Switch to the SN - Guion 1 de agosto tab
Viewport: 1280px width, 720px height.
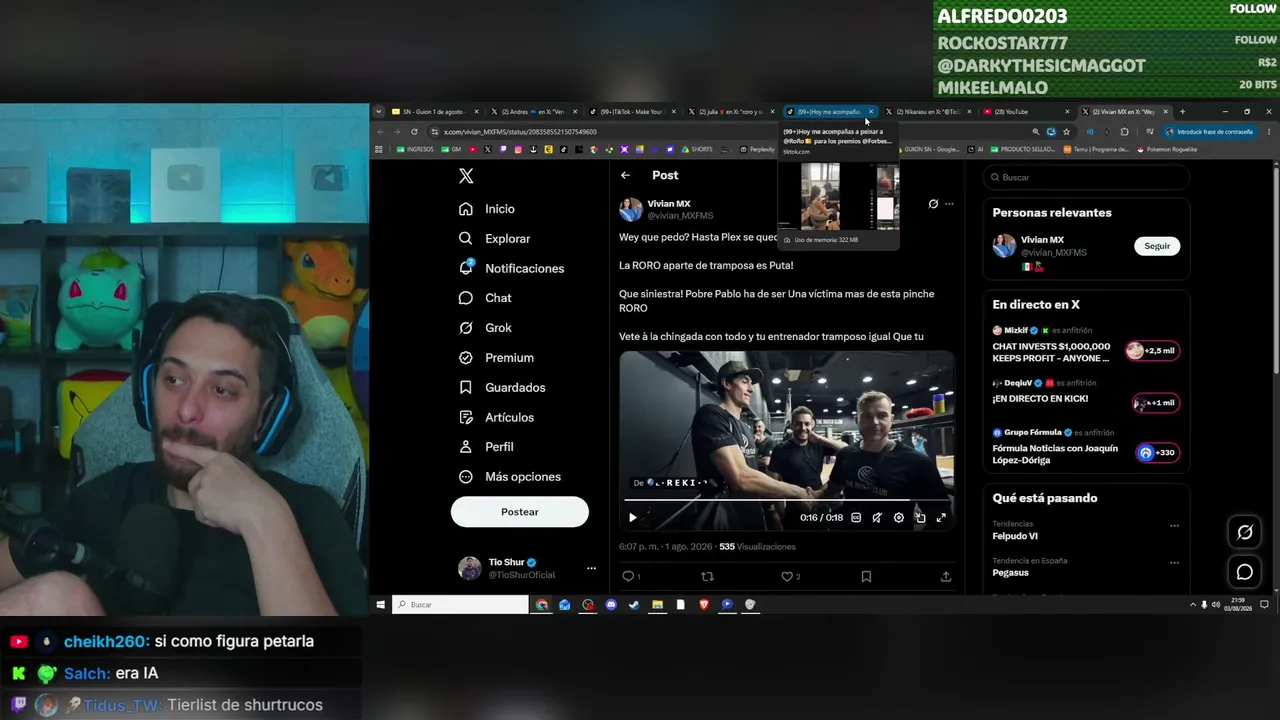(434, 112)
